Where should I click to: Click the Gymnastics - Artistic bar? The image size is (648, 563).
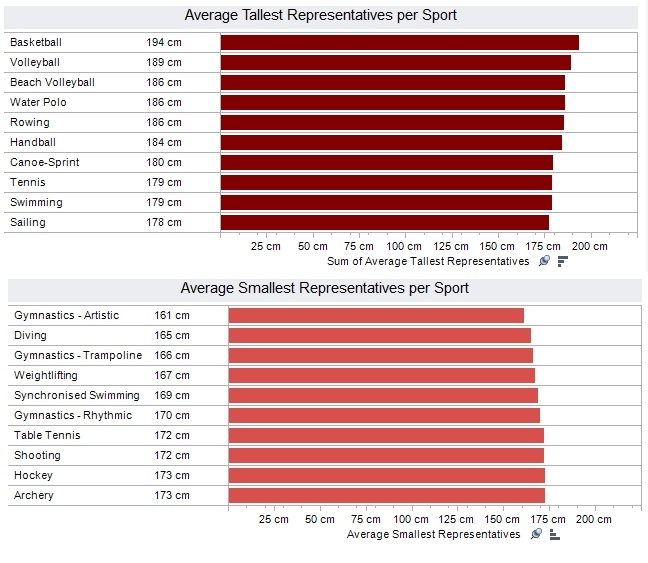376,315
